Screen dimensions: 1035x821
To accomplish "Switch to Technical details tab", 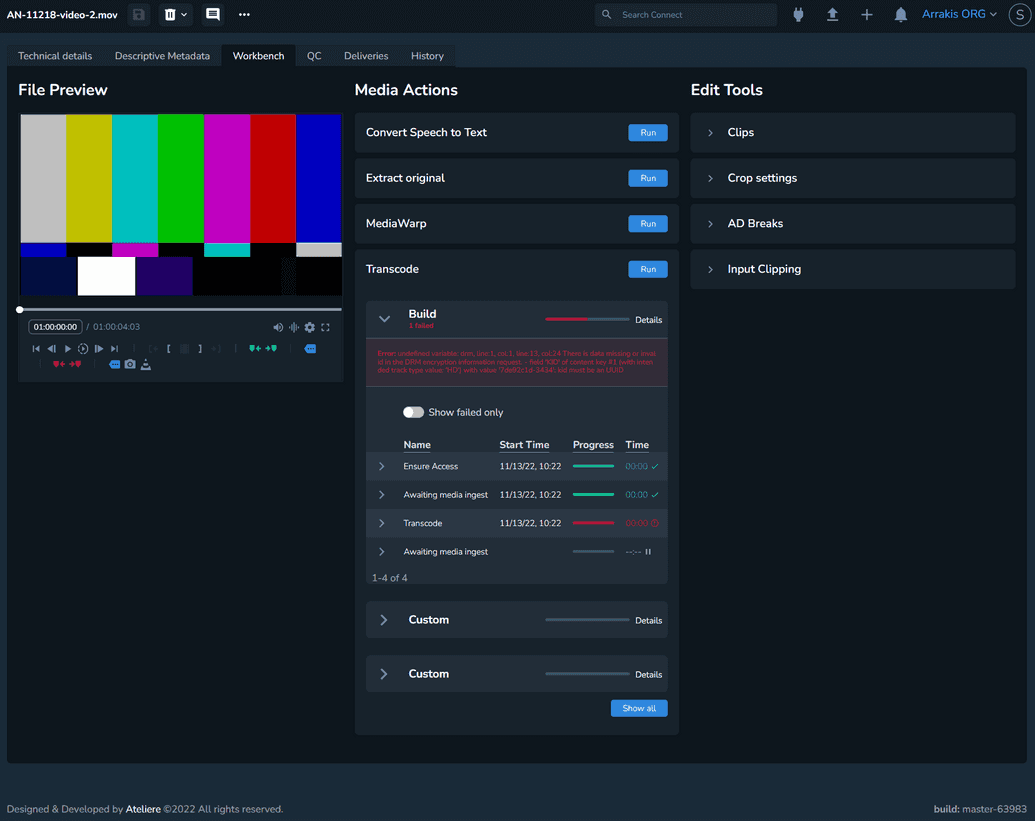I will click(x=55, y=56).
